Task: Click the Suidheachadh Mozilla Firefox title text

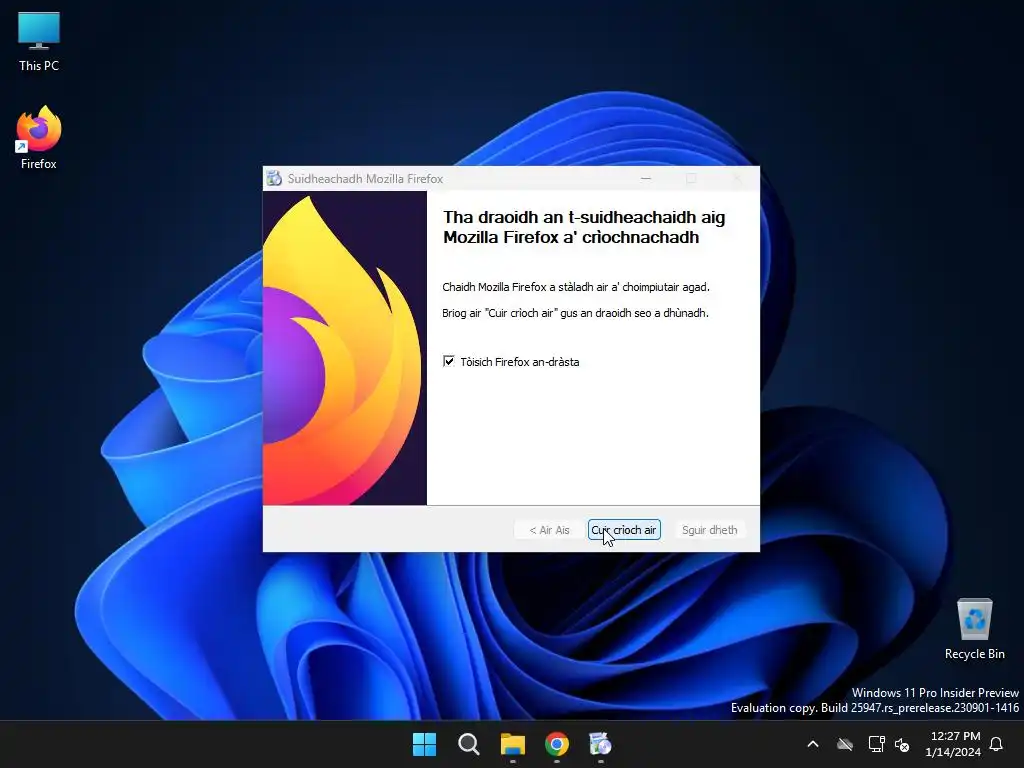Action: 365,178
